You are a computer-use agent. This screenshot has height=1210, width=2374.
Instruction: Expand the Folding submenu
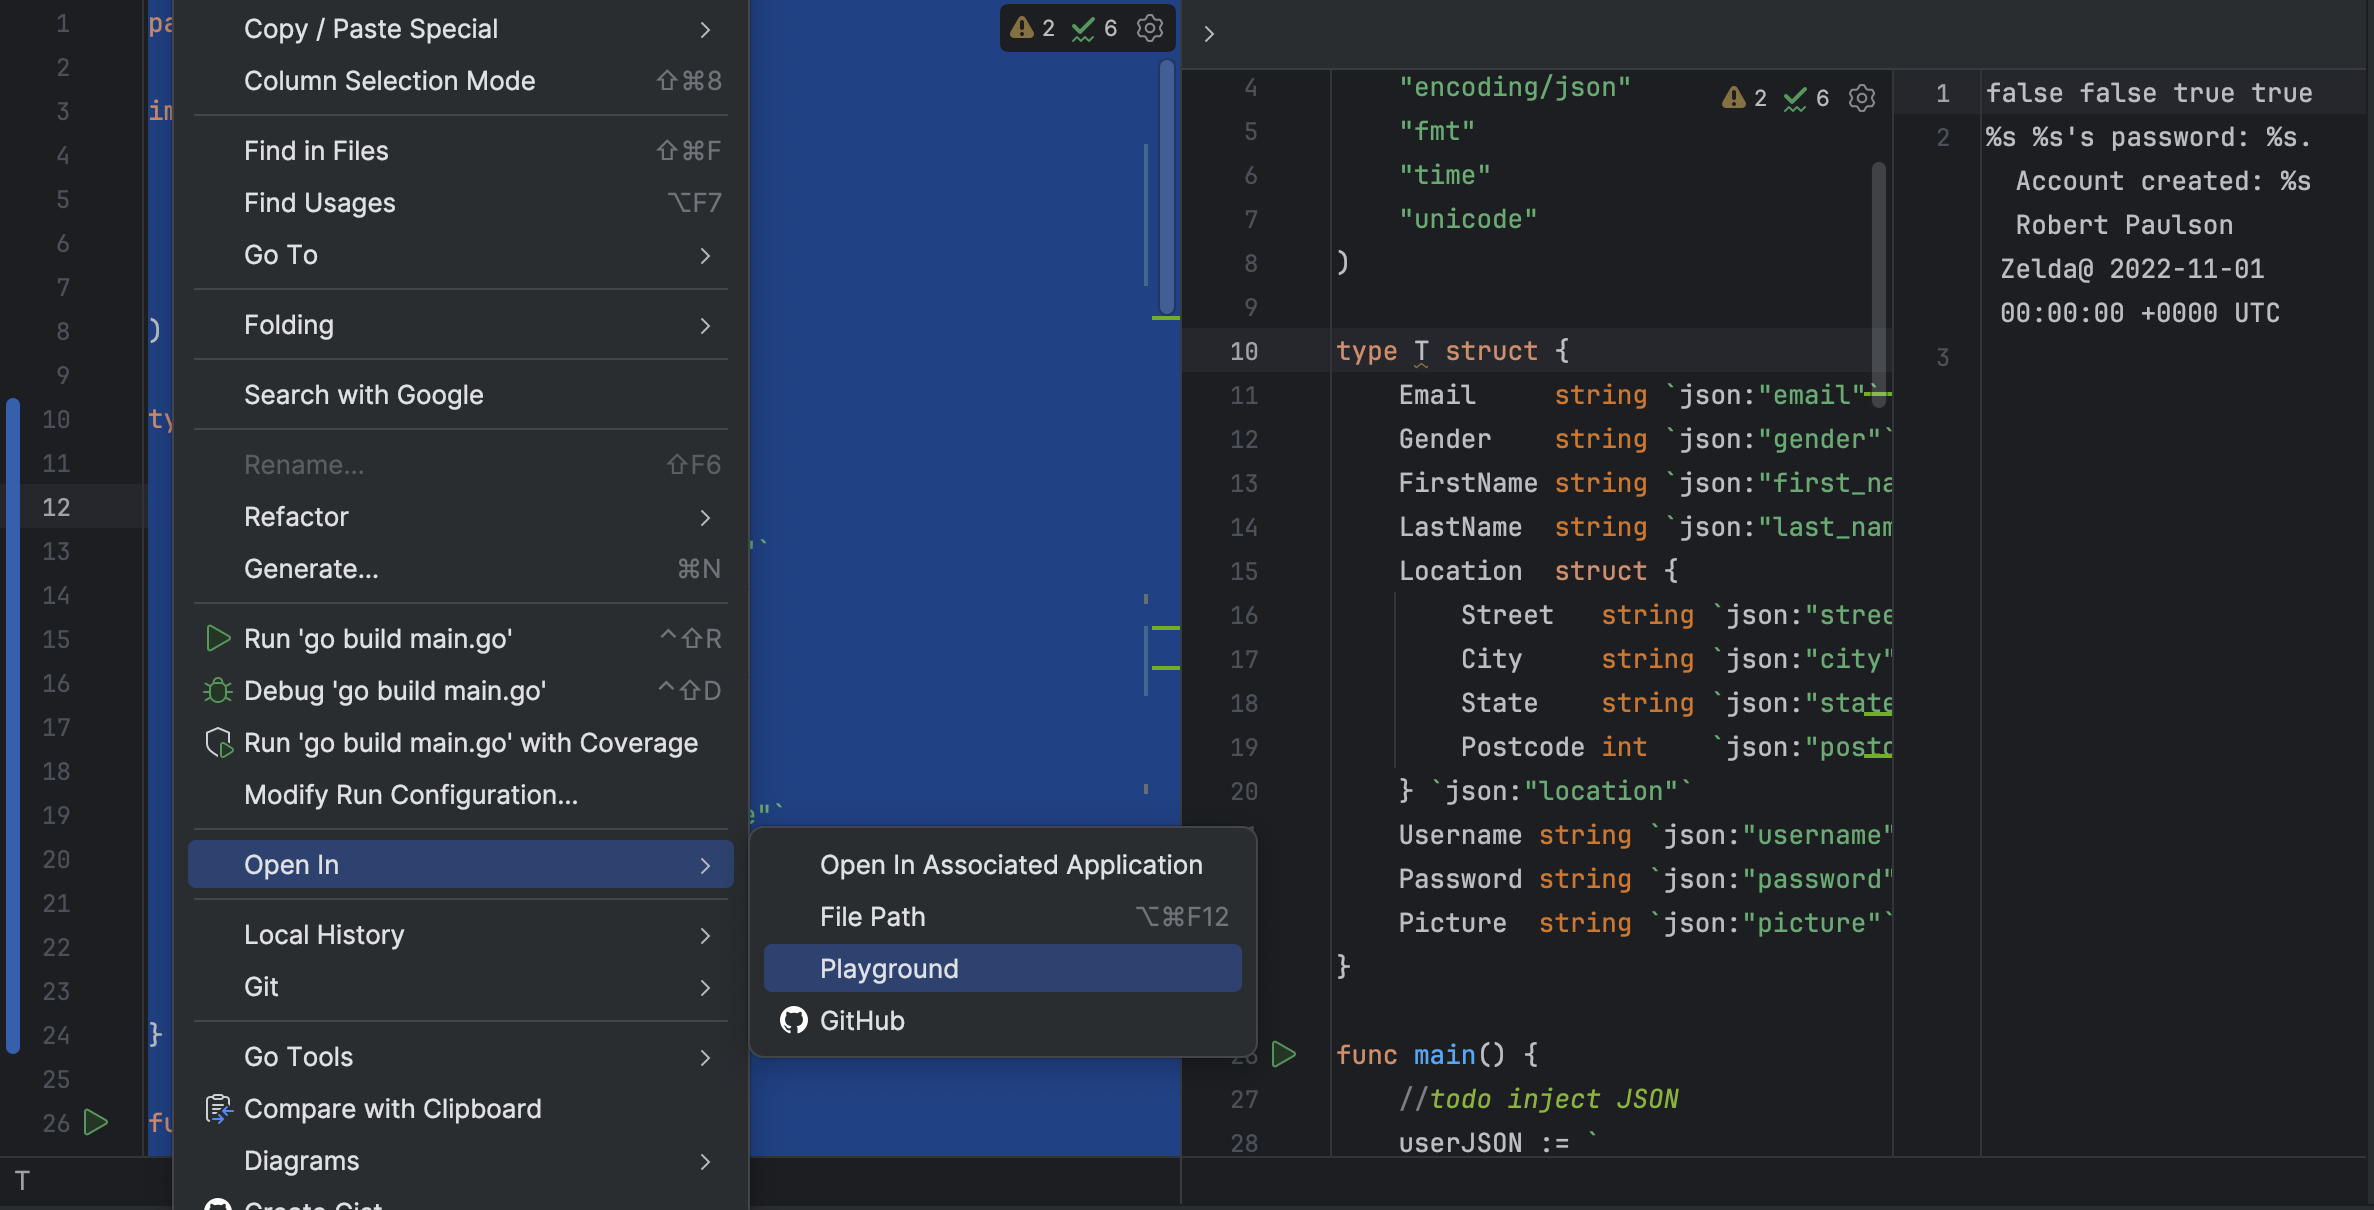(289, 324)
